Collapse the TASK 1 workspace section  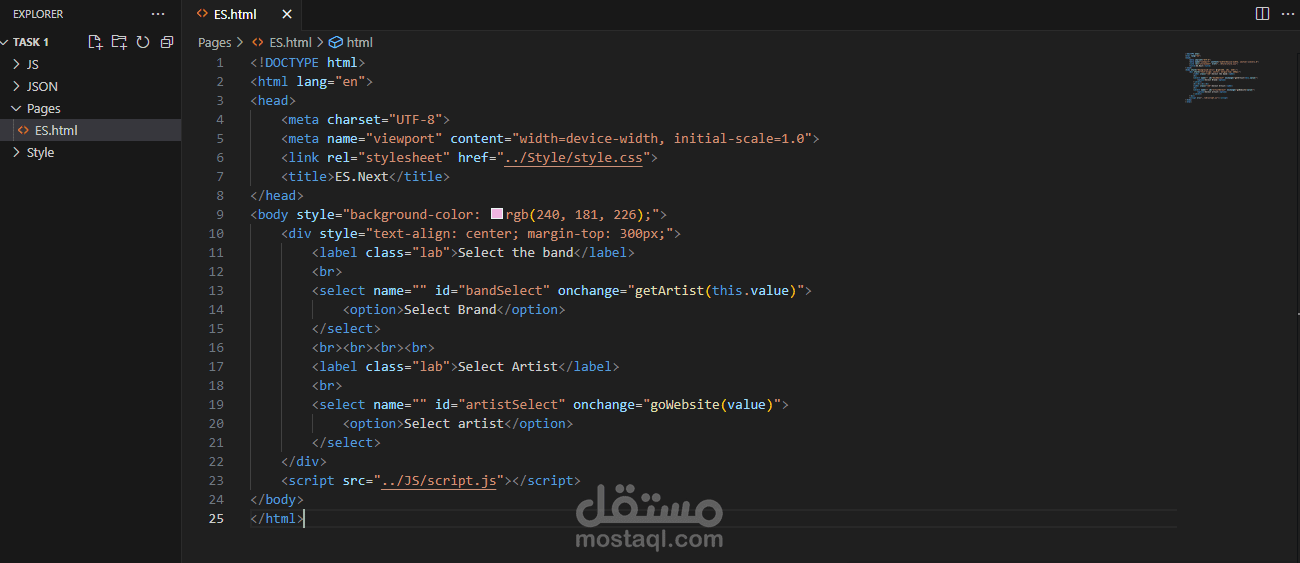tap(31, 42)
